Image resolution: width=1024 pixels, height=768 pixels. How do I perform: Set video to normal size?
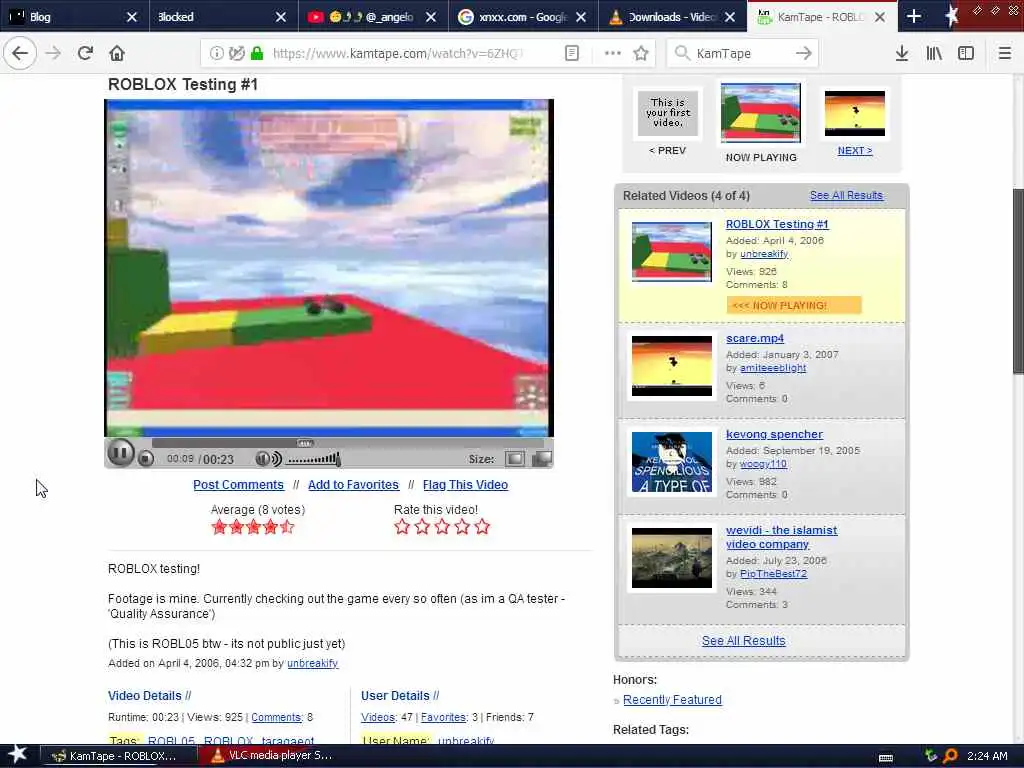coord(515,458)
